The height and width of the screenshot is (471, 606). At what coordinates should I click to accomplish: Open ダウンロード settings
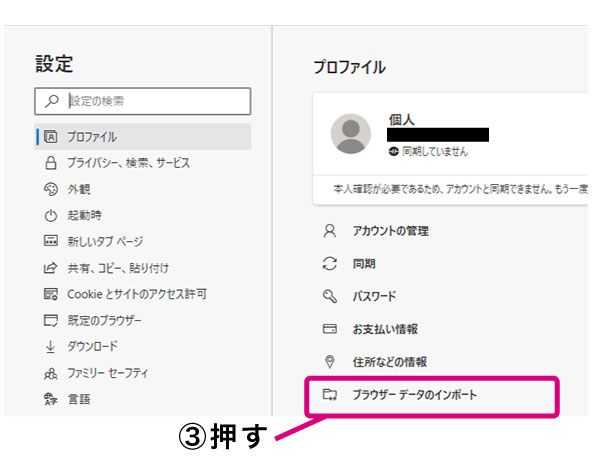(x=92, y=347)
